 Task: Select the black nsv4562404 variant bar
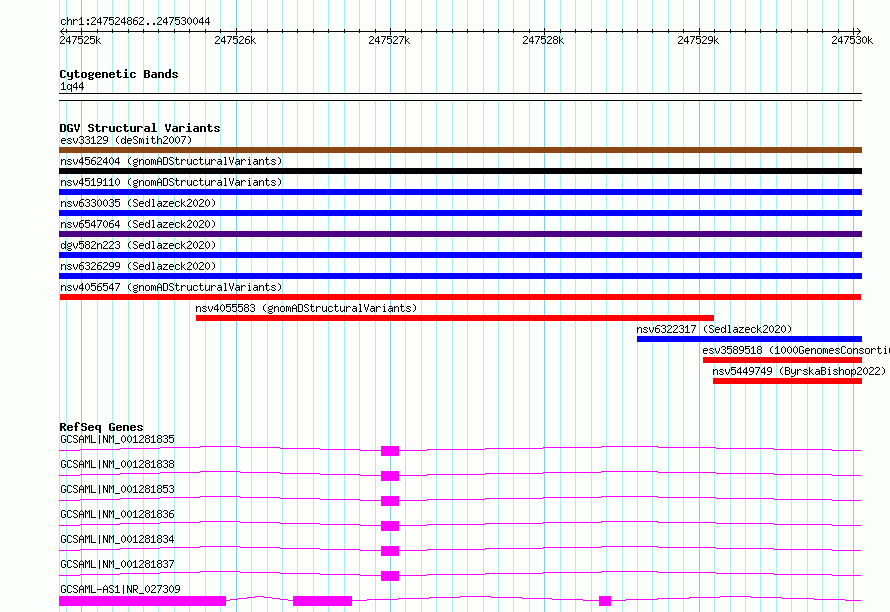click(x=460, y=171)
